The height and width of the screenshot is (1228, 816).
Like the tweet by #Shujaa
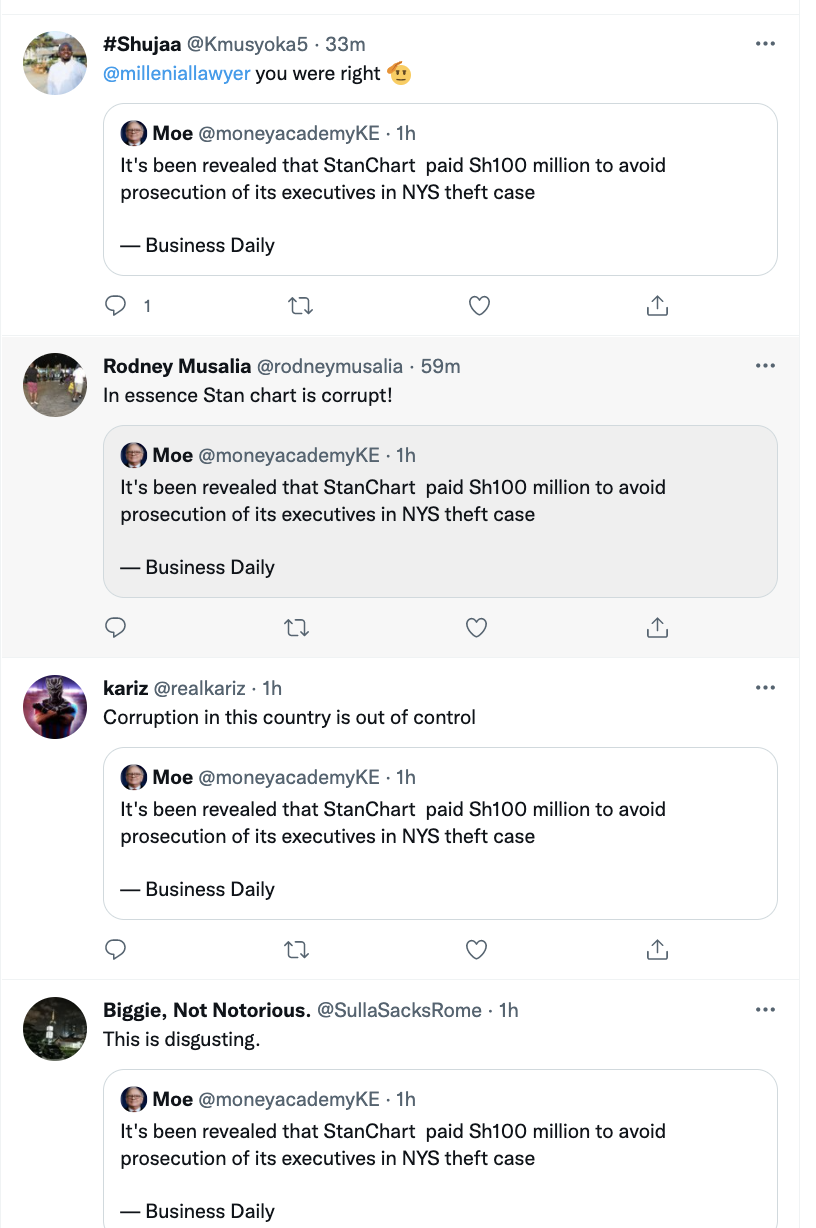(x=479, y=306)
